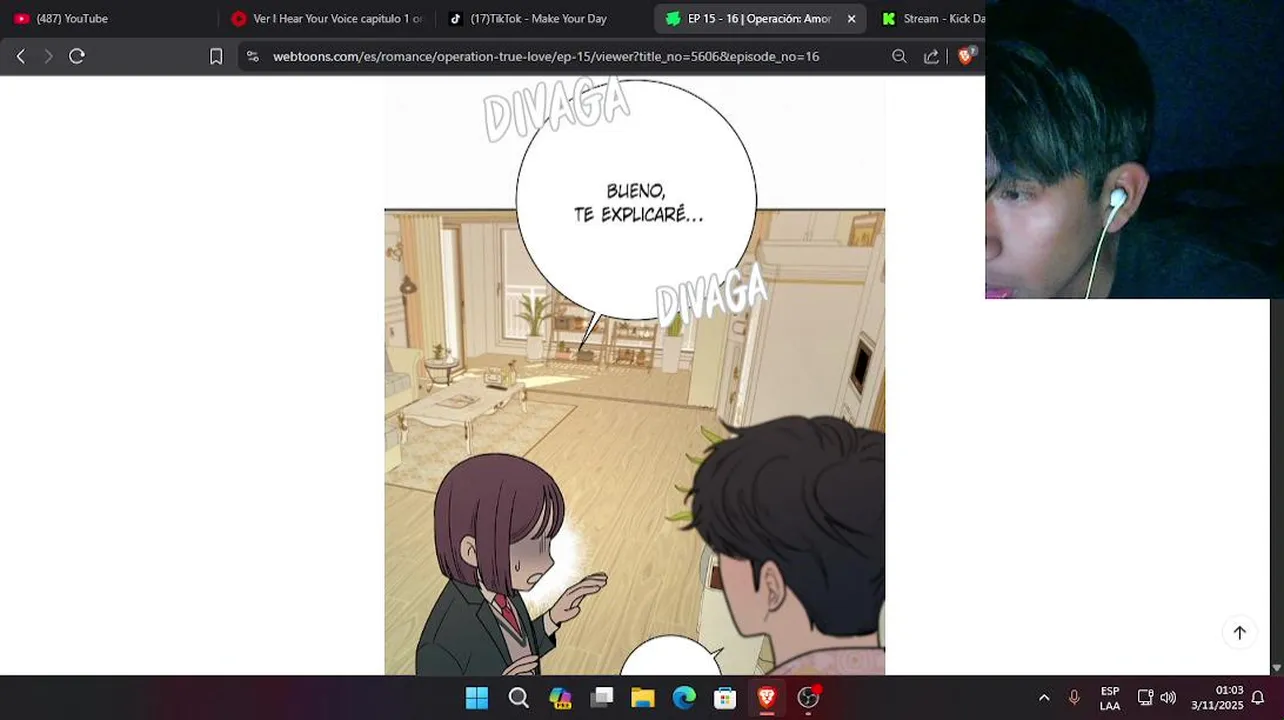The width and height of the screenshot is (1284, 720).
Task: Open the zoom magnifier in address bar
Action: click(899, 57)
